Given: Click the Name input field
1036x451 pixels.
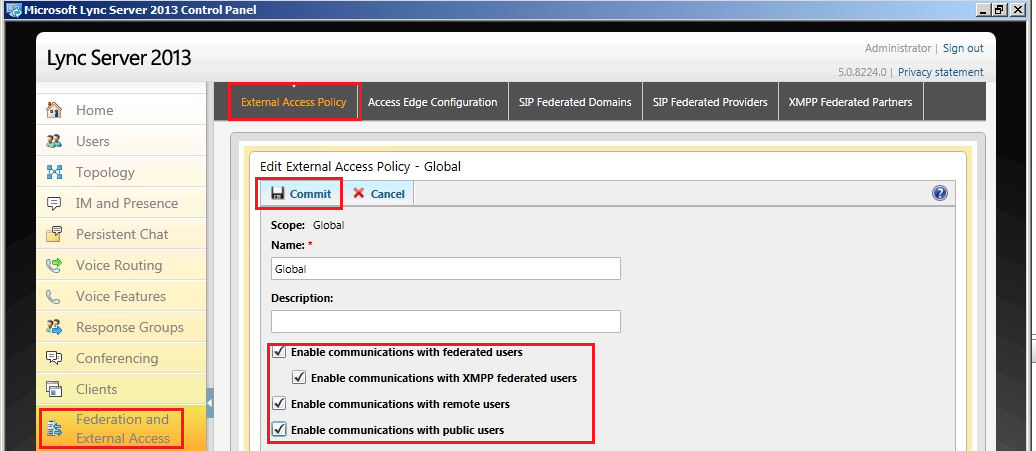Looking at the screenshot, I should (x=446, y=269).
